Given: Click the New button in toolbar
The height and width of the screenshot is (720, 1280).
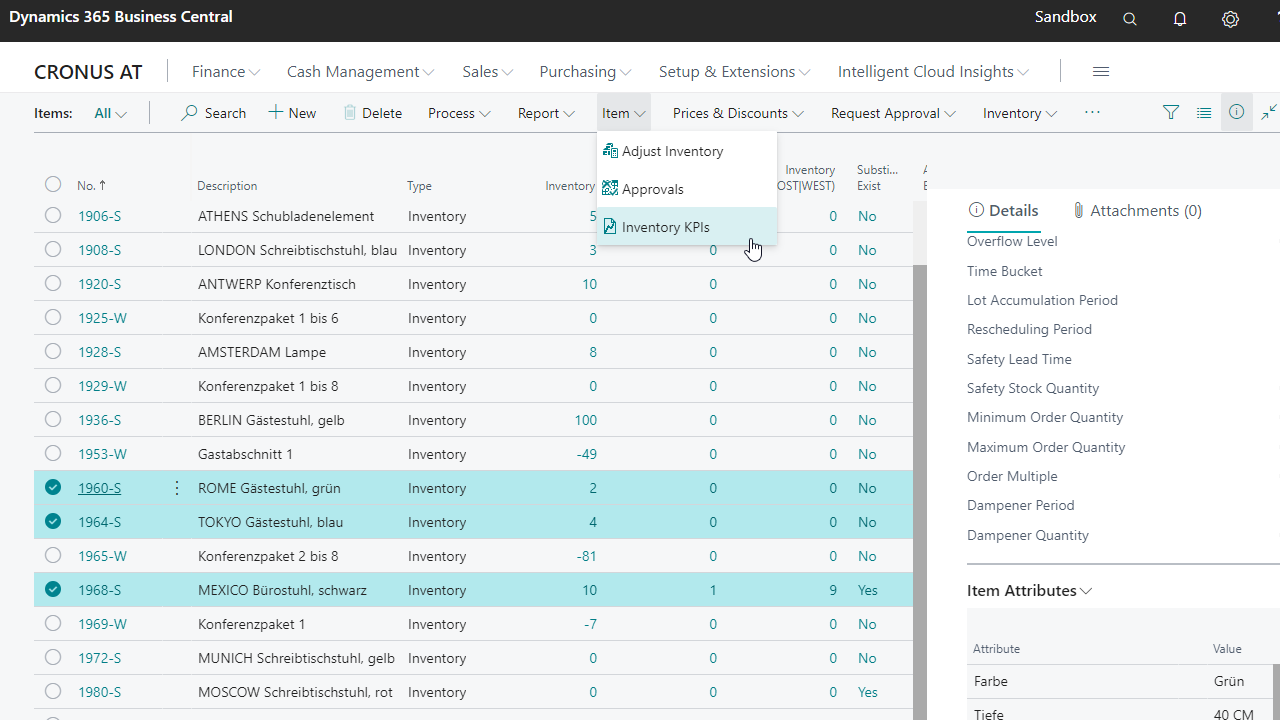Looking at the screenshot, I should [292, 113].
